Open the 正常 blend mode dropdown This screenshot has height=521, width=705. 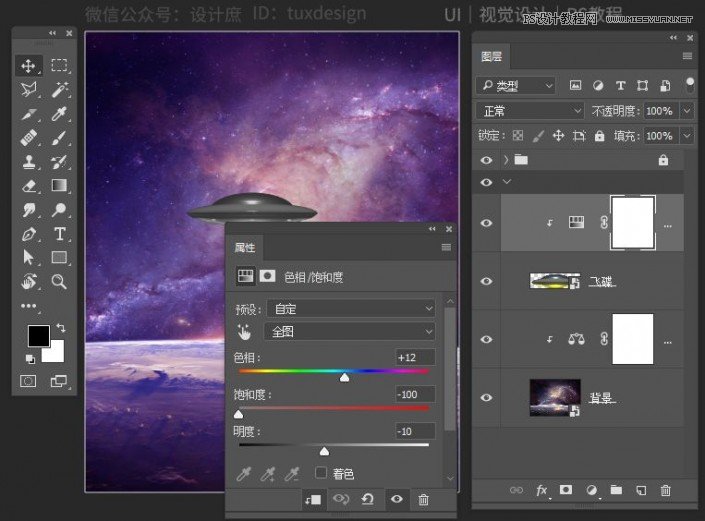coord(530,111)
